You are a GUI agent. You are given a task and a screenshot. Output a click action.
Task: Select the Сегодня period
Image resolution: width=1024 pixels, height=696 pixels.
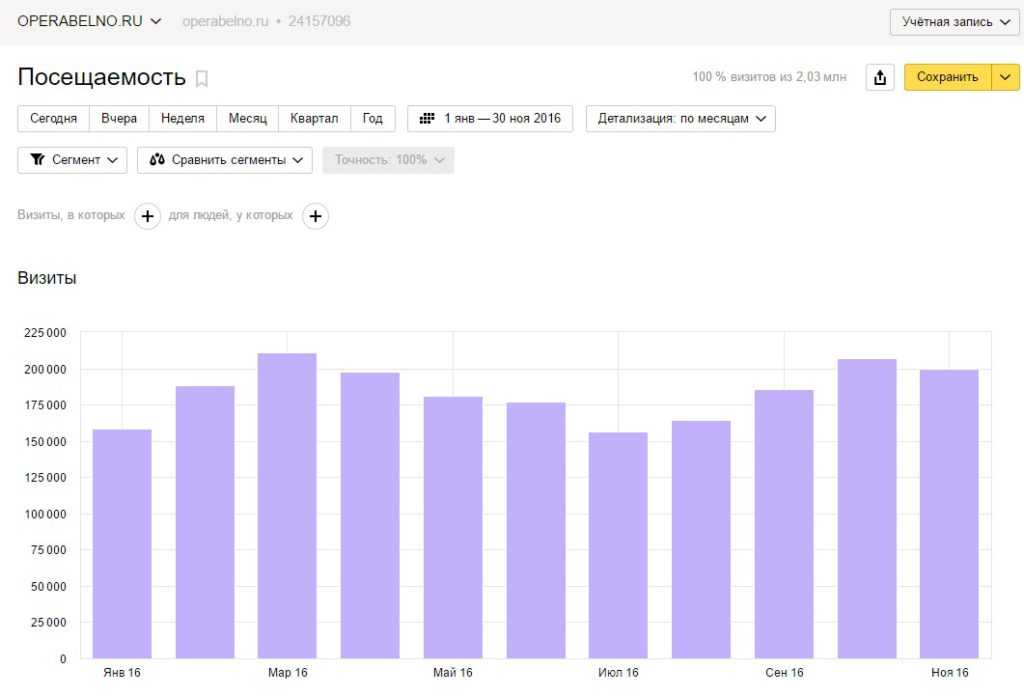click(54, 119)
